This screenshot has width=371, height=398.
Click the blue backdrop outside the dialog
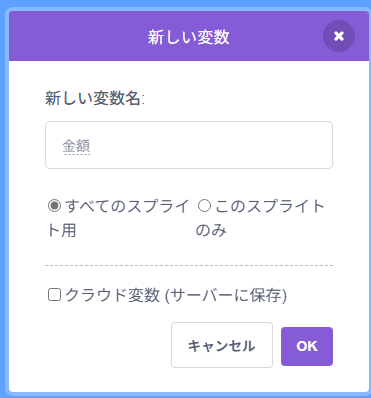click(x=4, y=200)
